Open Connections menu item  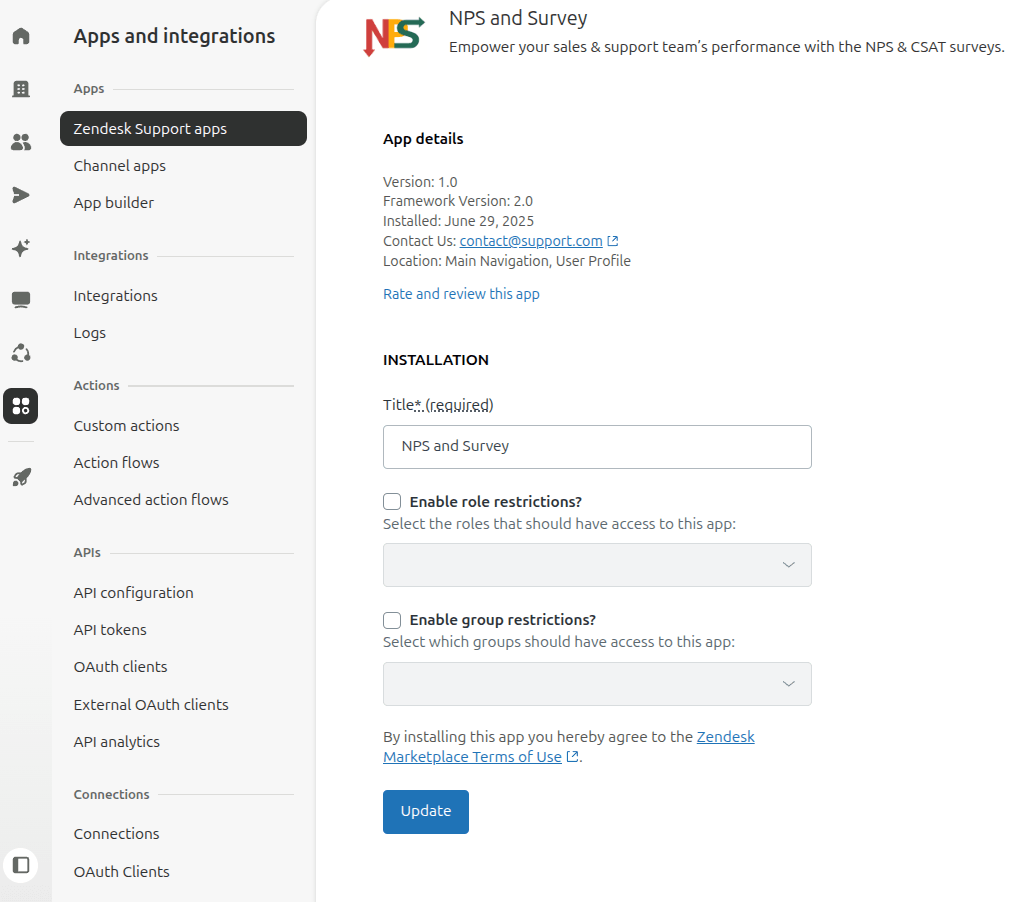point(117,833)
